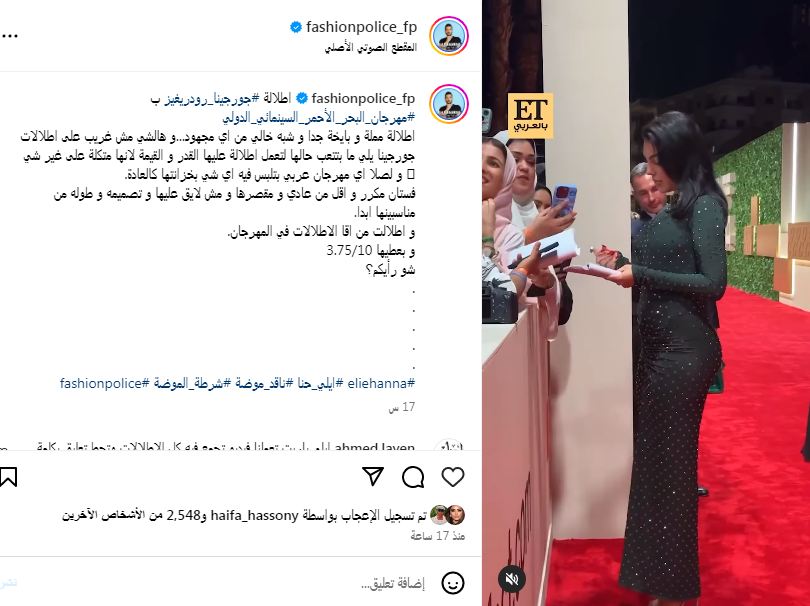Open the #eliehanna hashtag
810x606 pixels.
click(x=381, y=383)
